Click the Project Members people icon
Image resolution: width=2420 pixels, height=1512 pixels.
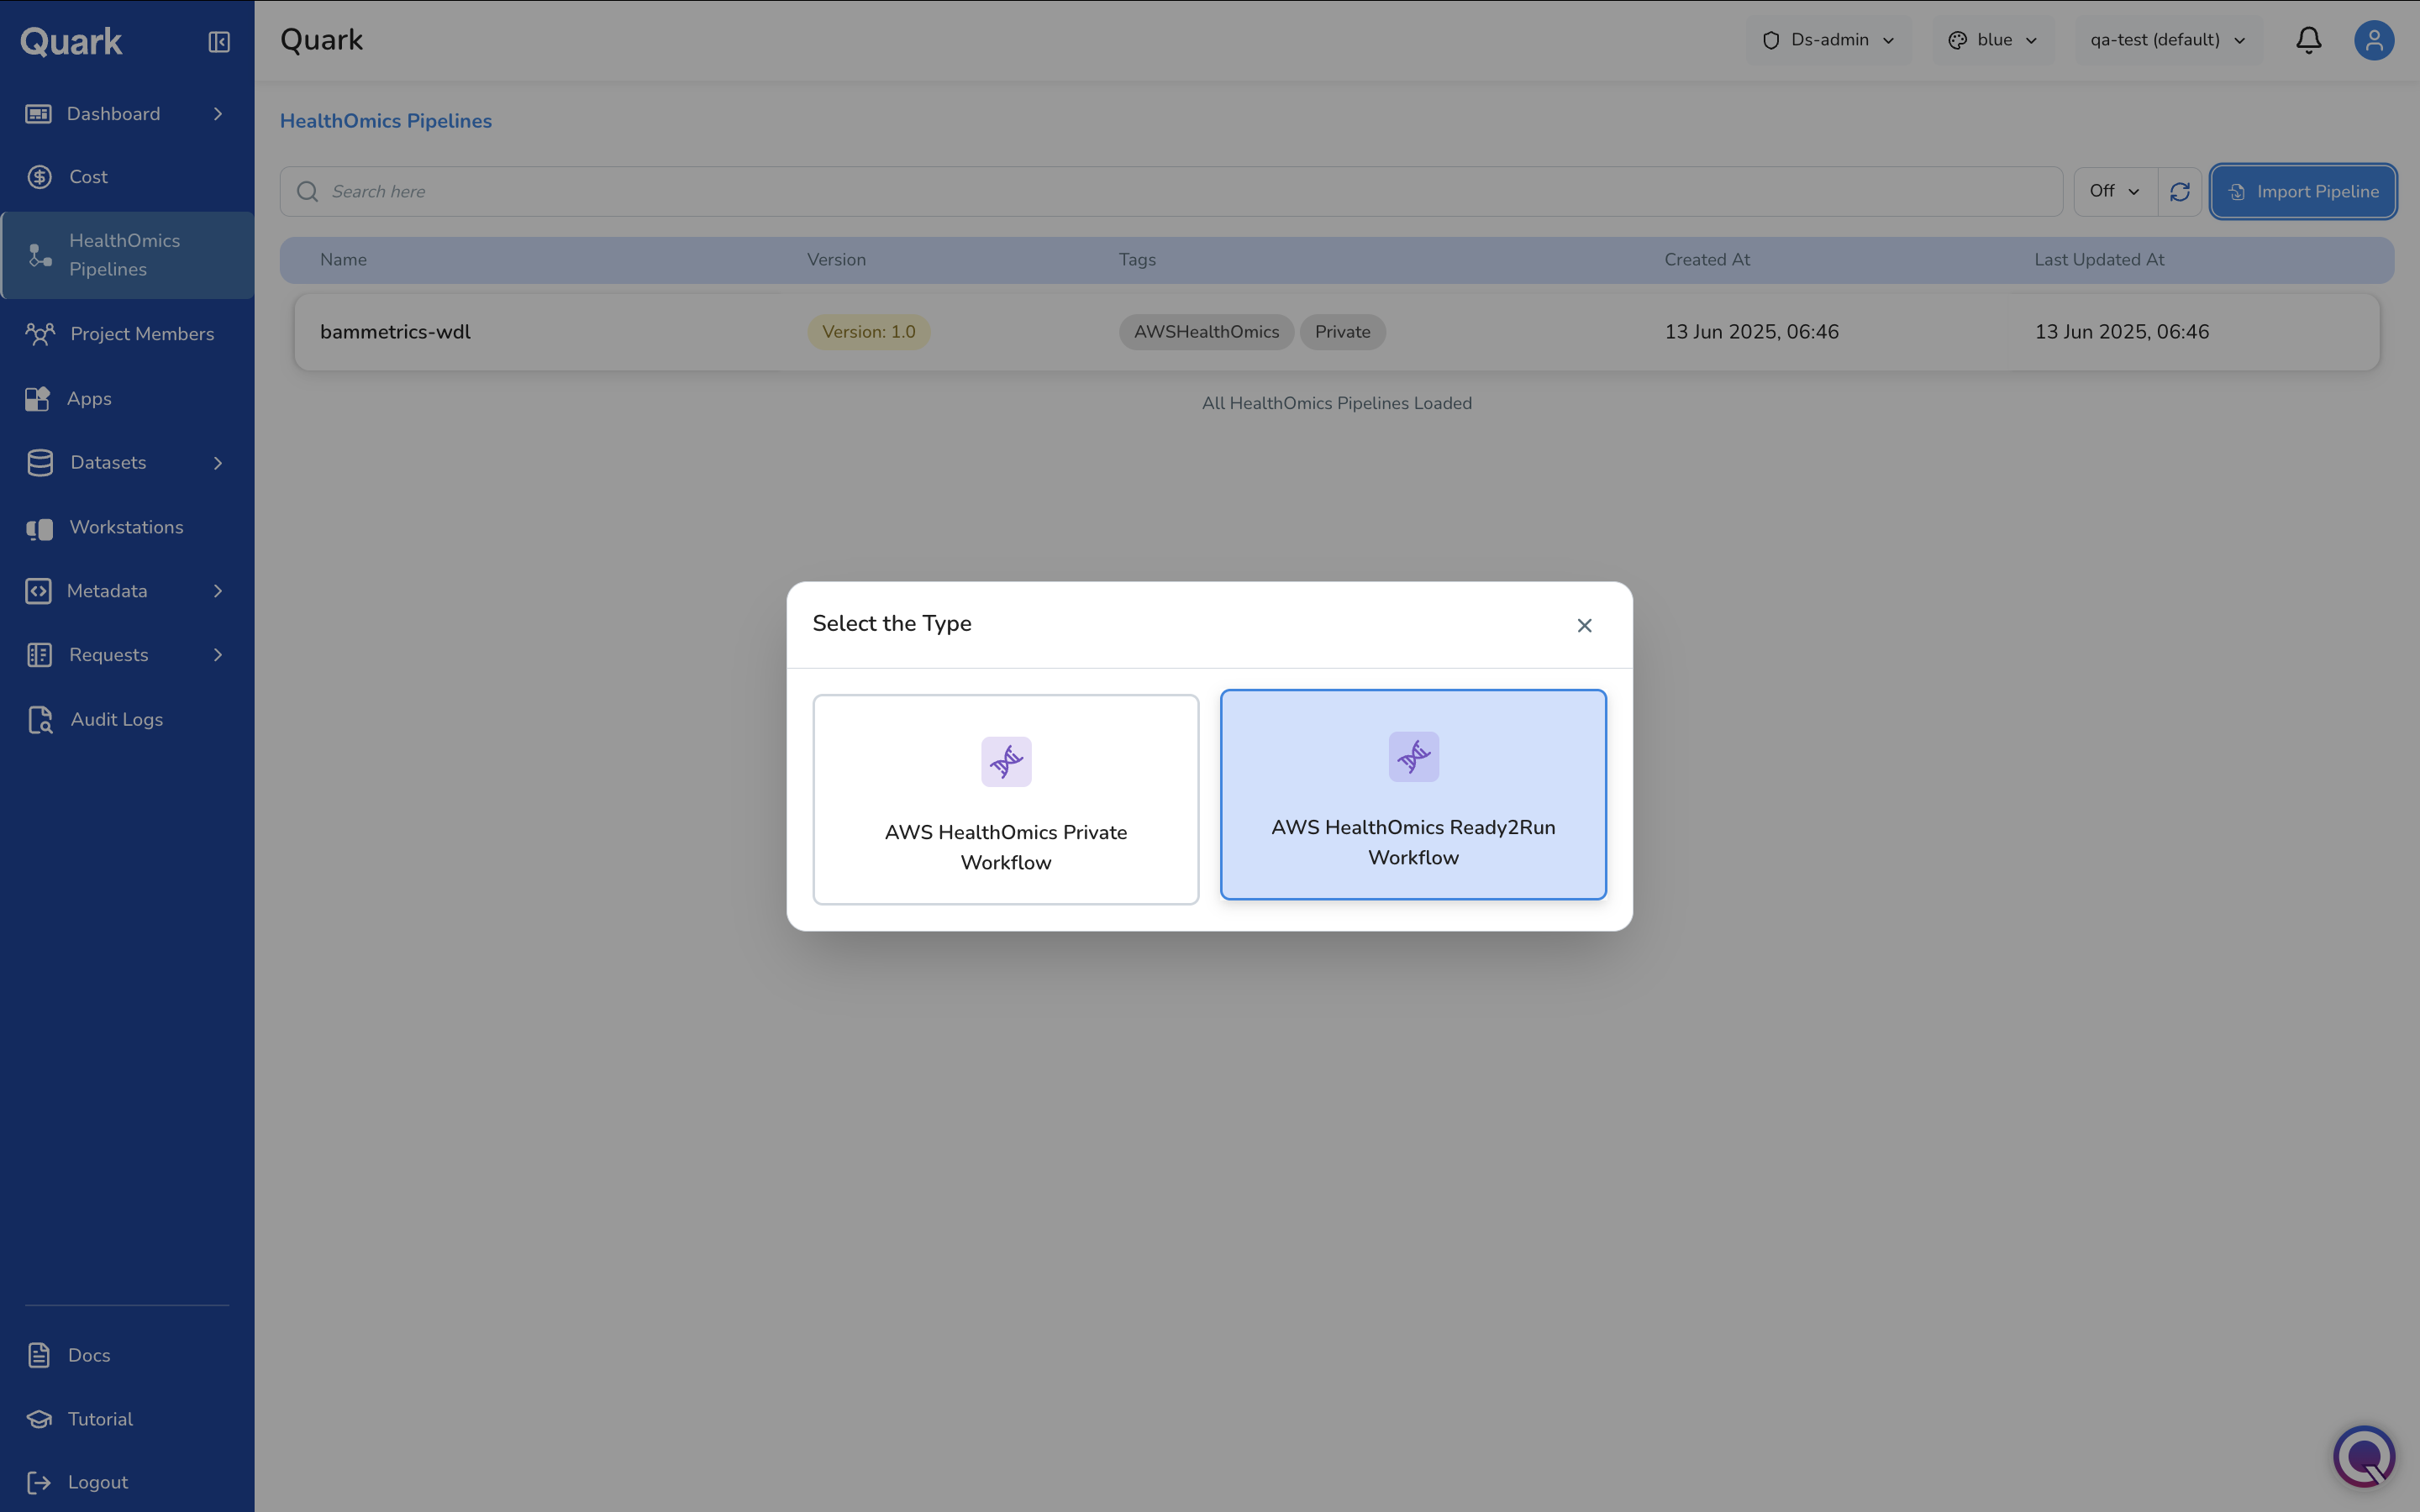pos(39,334)
